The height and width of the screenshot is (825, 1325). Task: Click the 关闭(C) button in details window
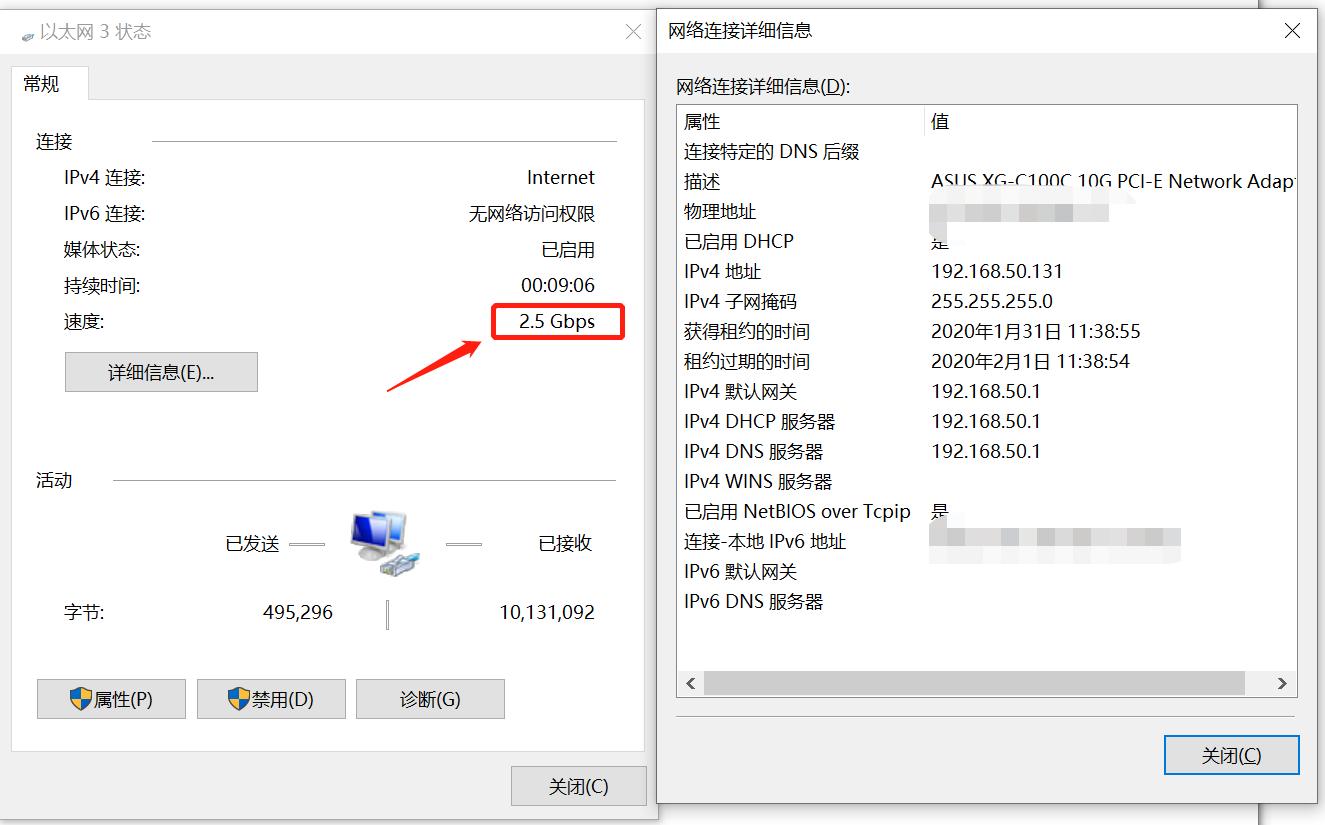coord(1231,755)
